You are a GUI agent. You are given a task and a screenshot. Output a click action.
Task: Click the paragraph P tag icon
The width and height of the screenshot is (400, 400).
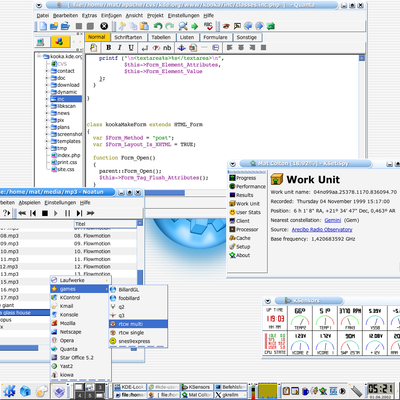point(156,48)
